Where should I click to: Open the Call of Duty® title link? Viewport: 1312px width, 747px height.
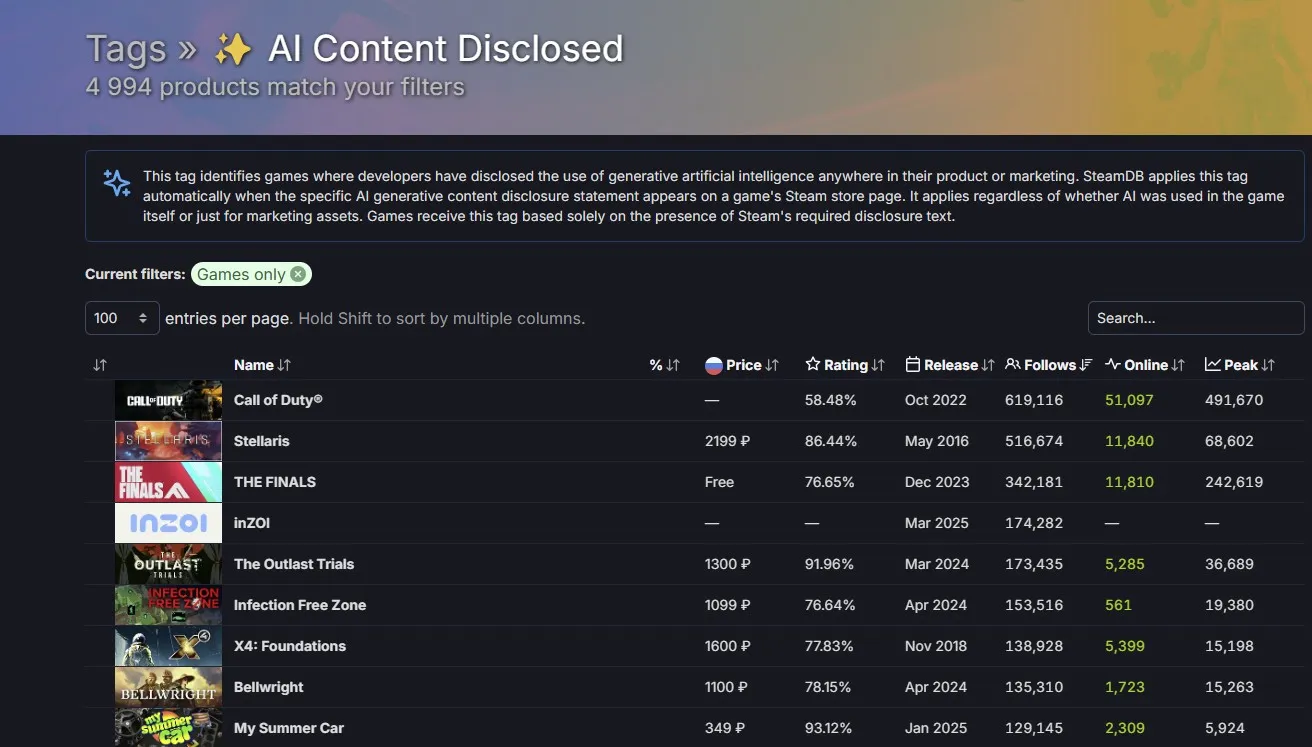(278, 400)
